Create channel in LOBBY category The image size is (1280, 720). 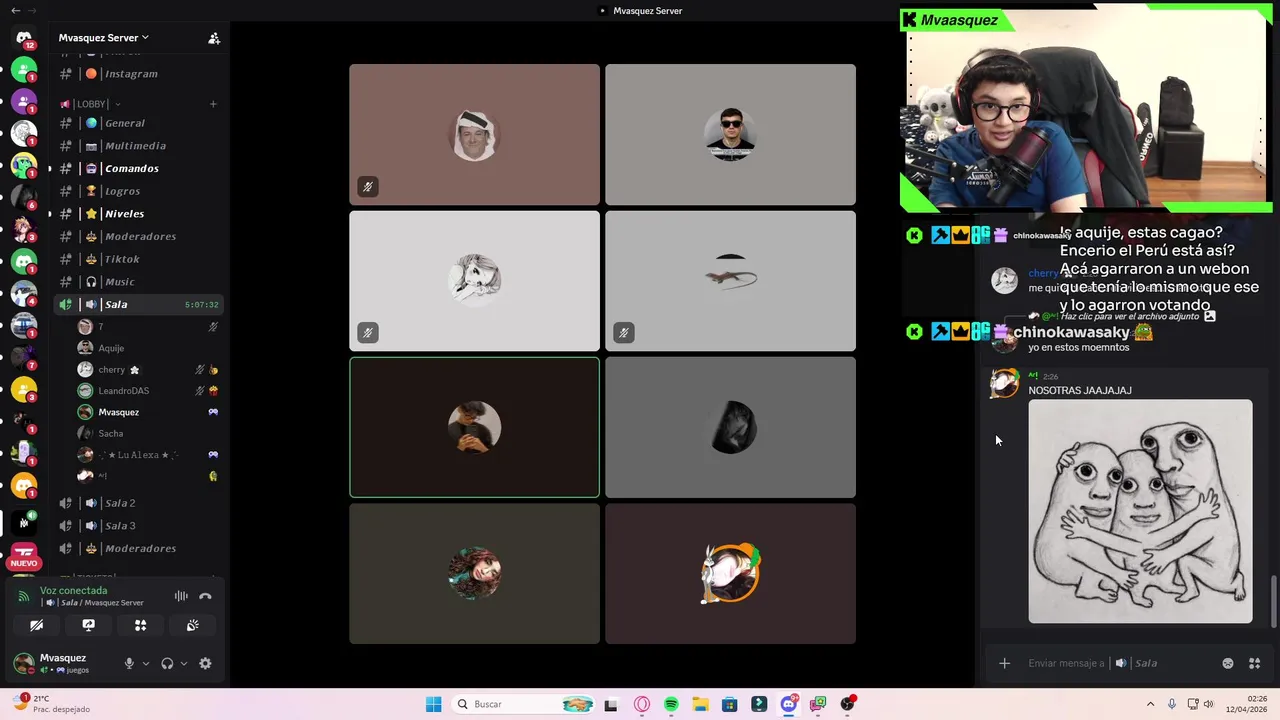[212, 104]
